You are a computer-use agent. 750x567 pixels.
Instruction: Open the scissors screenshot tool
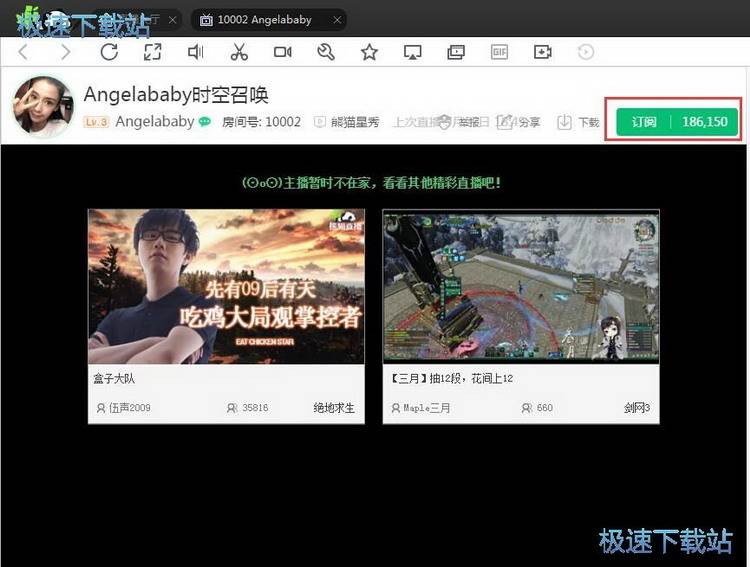point(239,52)
